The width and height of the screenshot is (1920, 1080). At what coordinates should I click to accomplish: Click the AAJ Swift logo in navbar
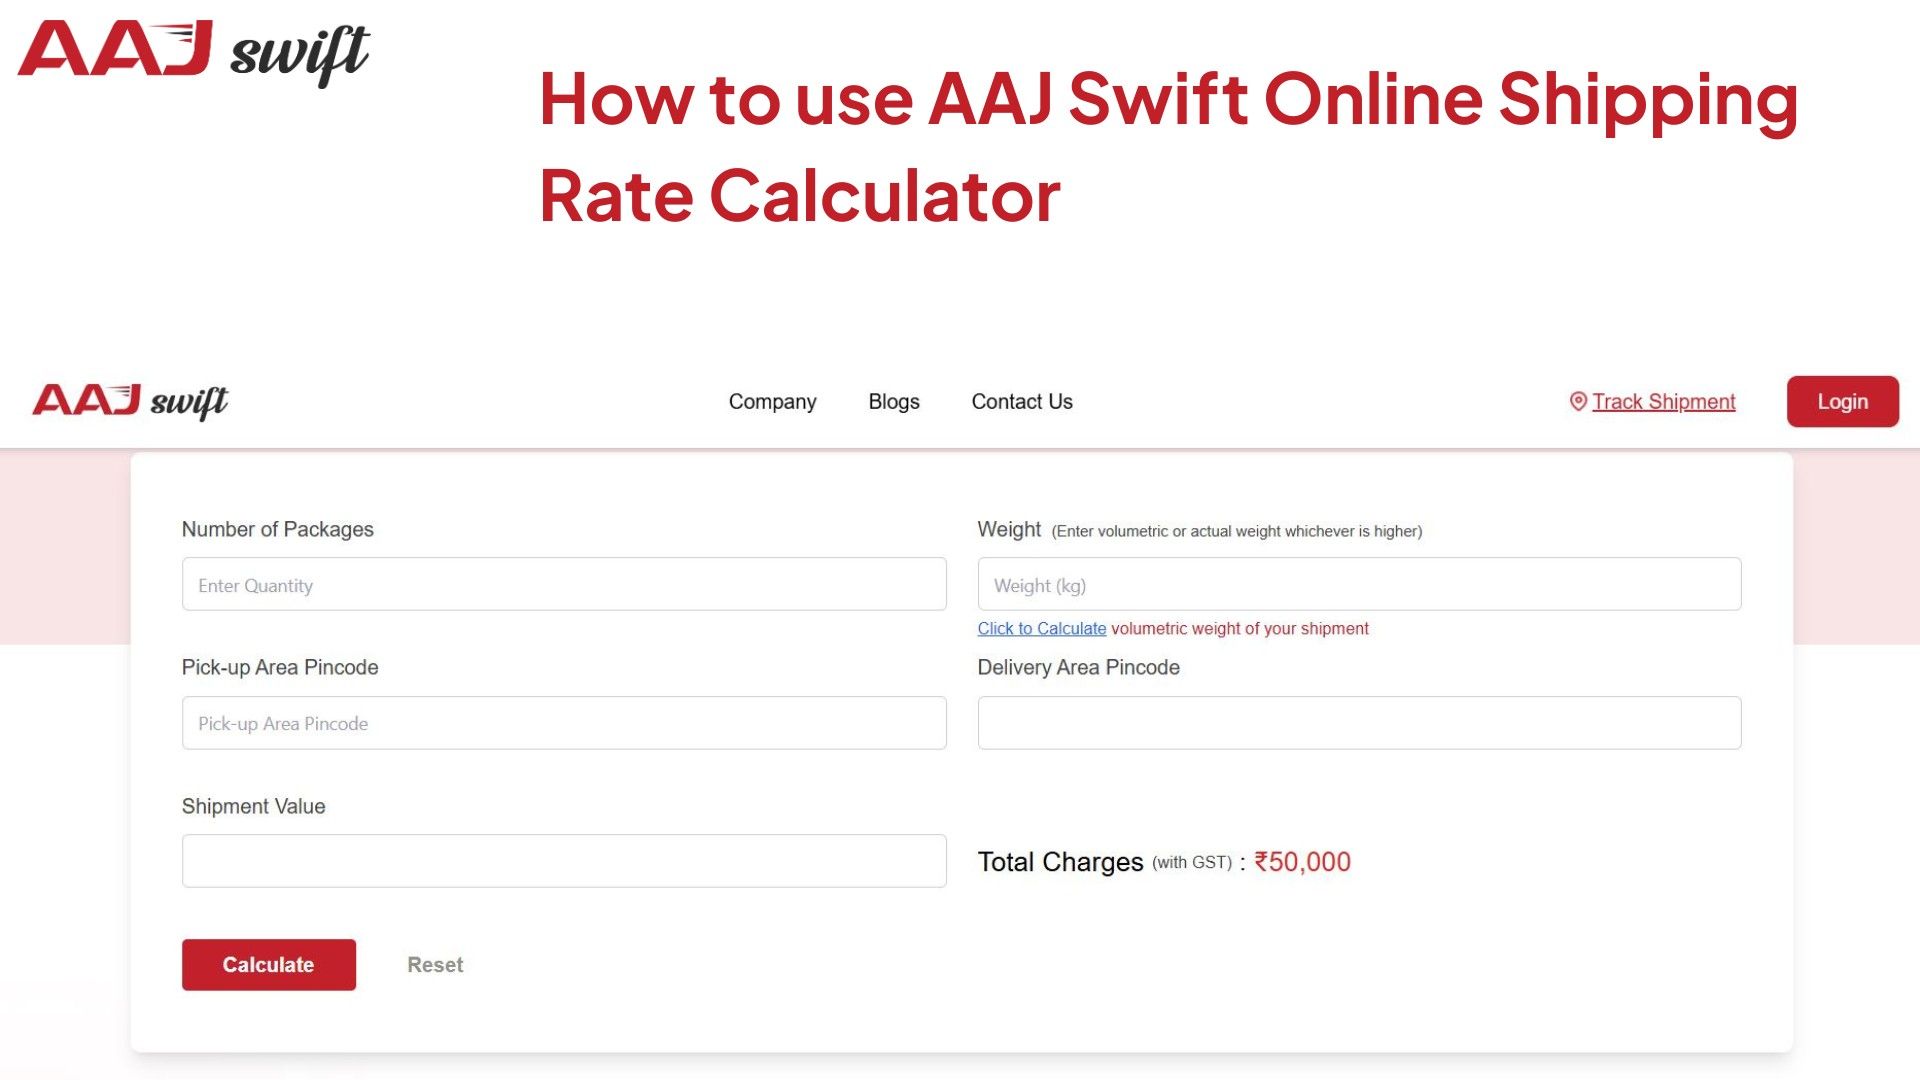pyautogui.click(x=130, y=401)
